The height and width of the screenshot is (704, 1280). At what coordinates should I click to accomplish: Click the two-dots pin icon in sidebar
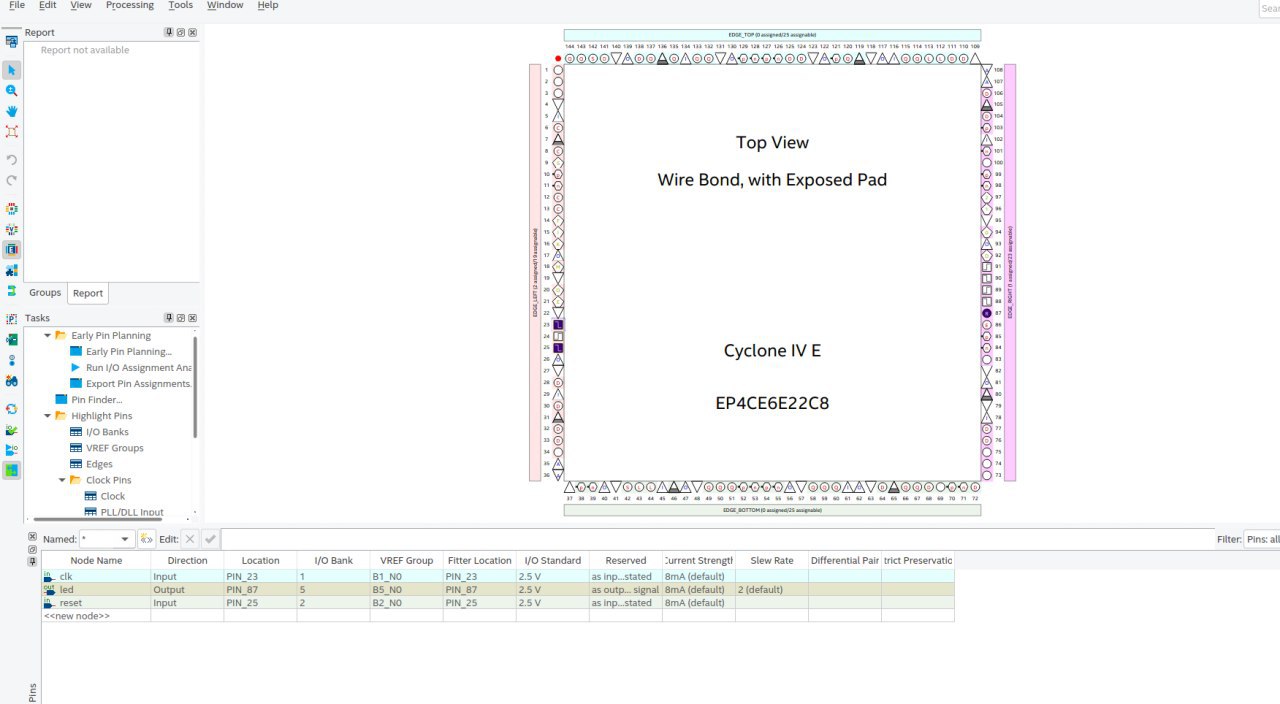pos(12,360)
